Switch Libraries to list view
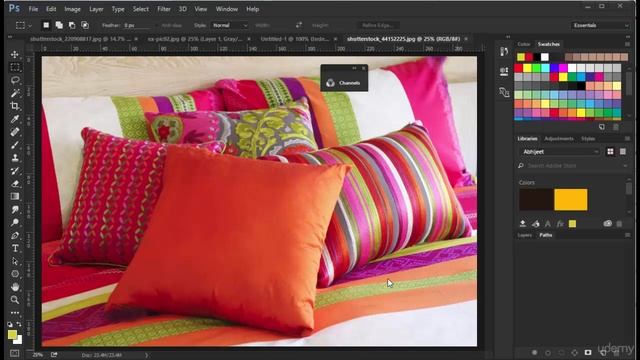 coord(623,151)
